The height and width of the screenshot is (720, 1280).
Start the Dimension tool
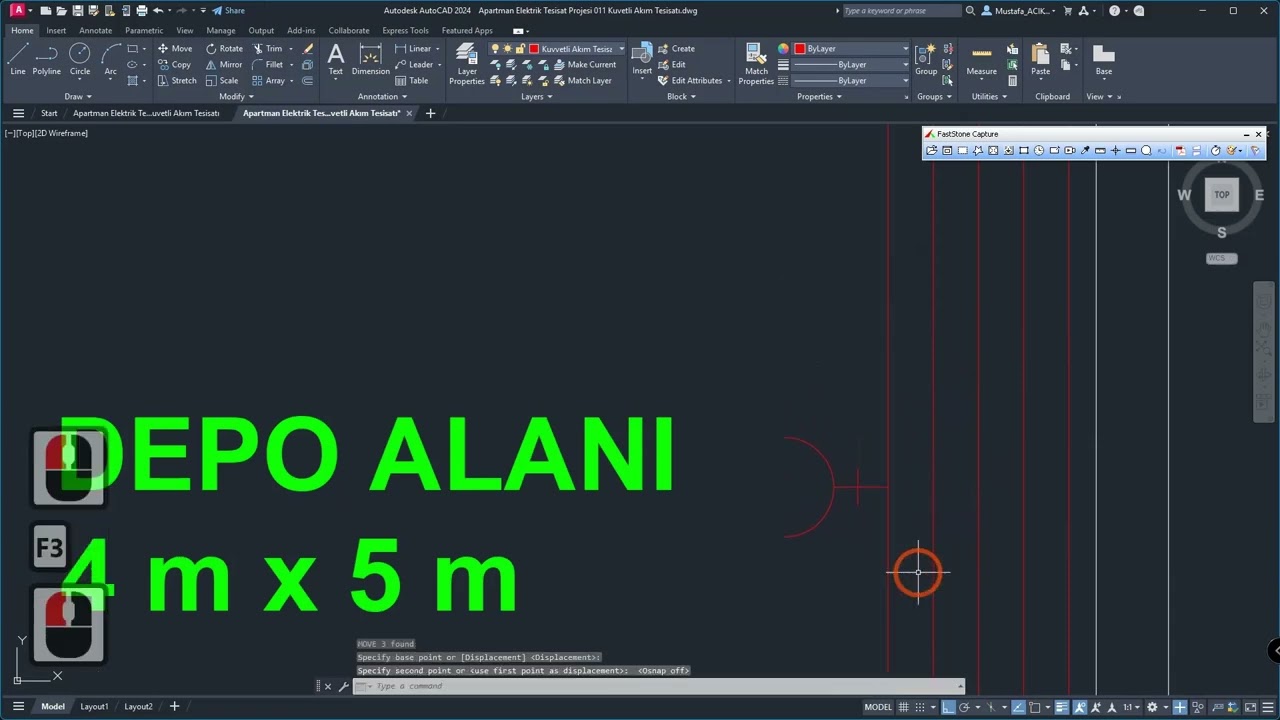371,58
